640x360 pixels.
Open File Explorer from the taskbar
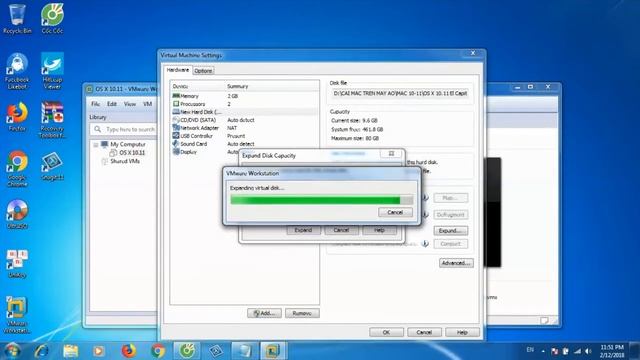click(71, 351)
